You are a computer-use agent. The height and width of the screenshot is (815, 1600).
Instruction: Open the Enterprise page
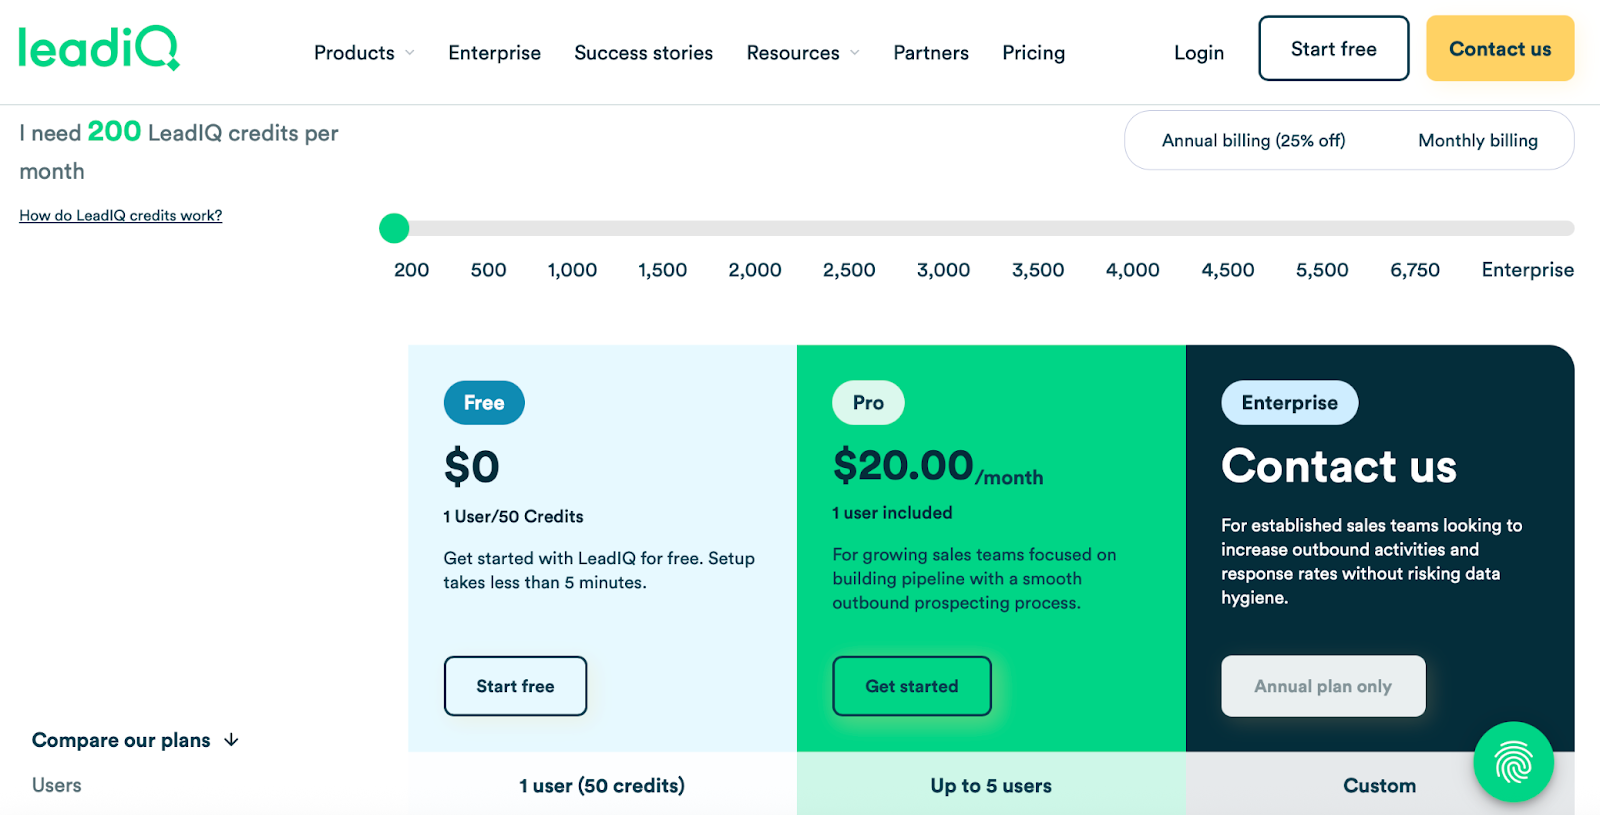pyautogui.click(x=494, y=52)
